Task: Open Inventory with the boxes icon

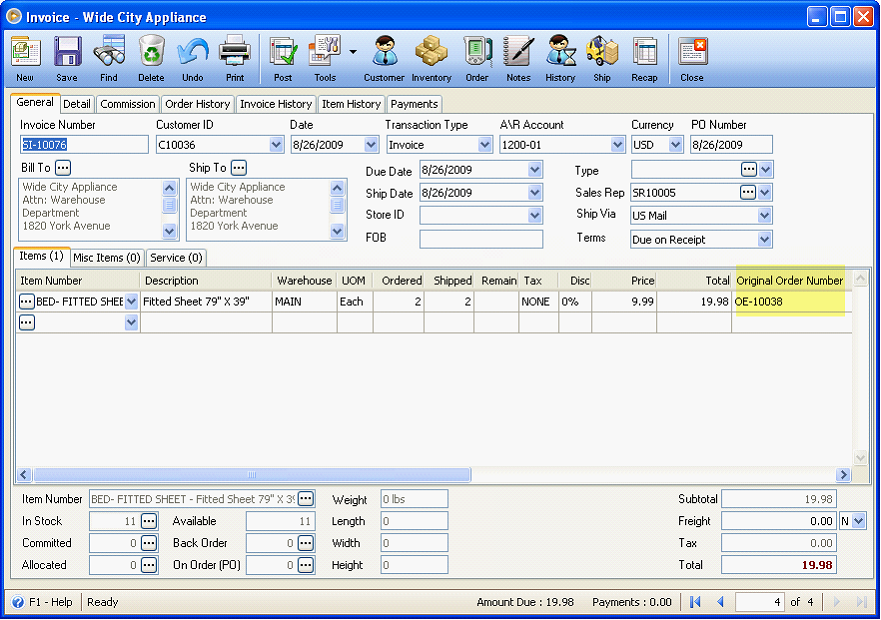Action: (432, 58)
